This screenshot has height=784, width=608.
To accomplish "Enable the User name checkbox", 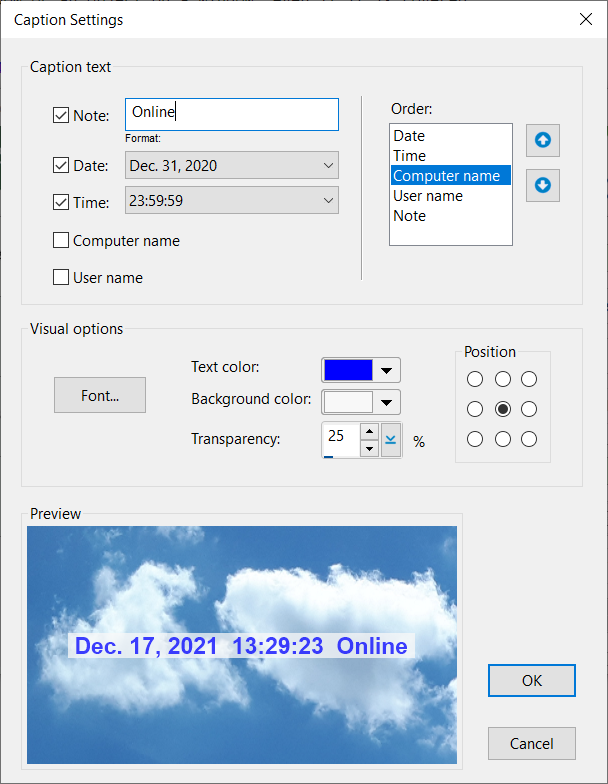I will (61, 277).
